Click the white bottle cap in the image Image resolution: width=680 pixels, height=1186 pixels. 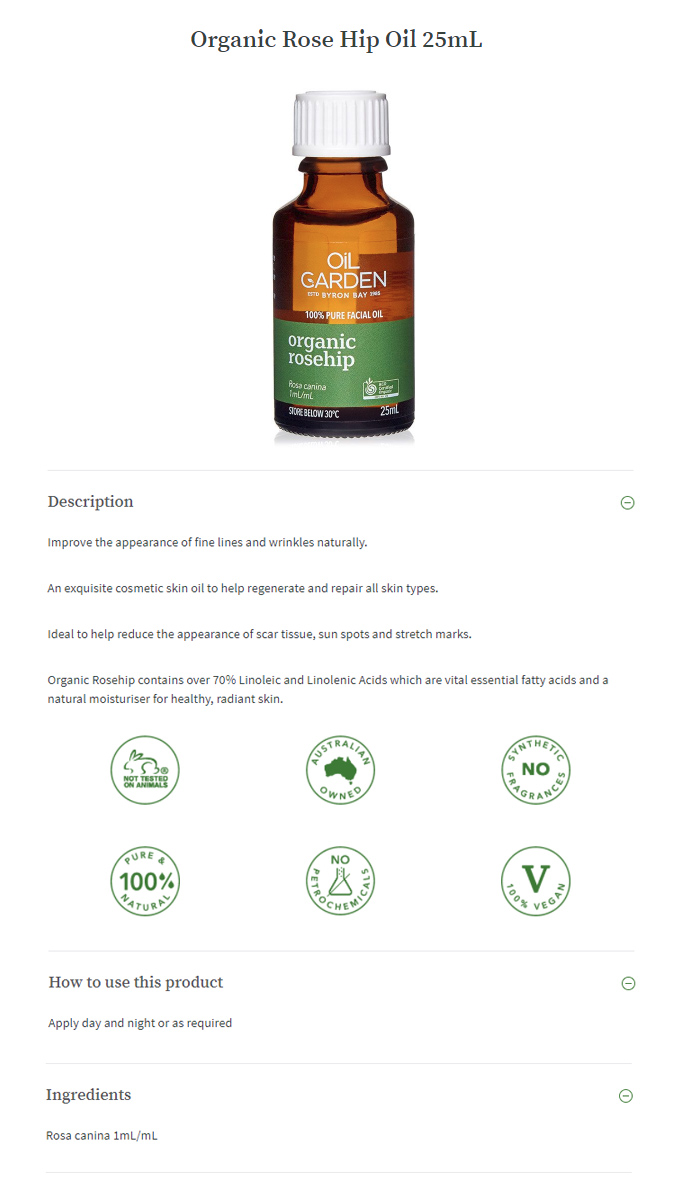[341, 123]
